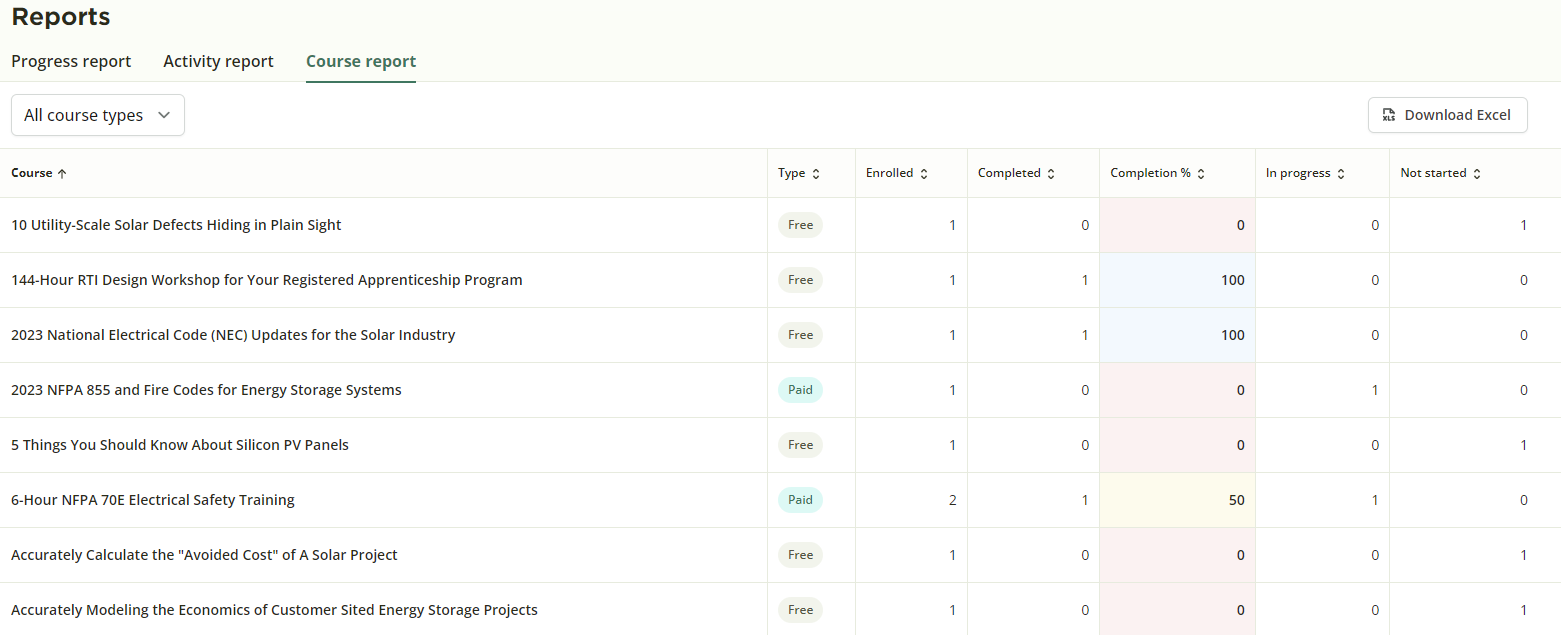The image size is (1561, 635).
Task: Sort by Type column arrows icon
Action: click(816, 173)
